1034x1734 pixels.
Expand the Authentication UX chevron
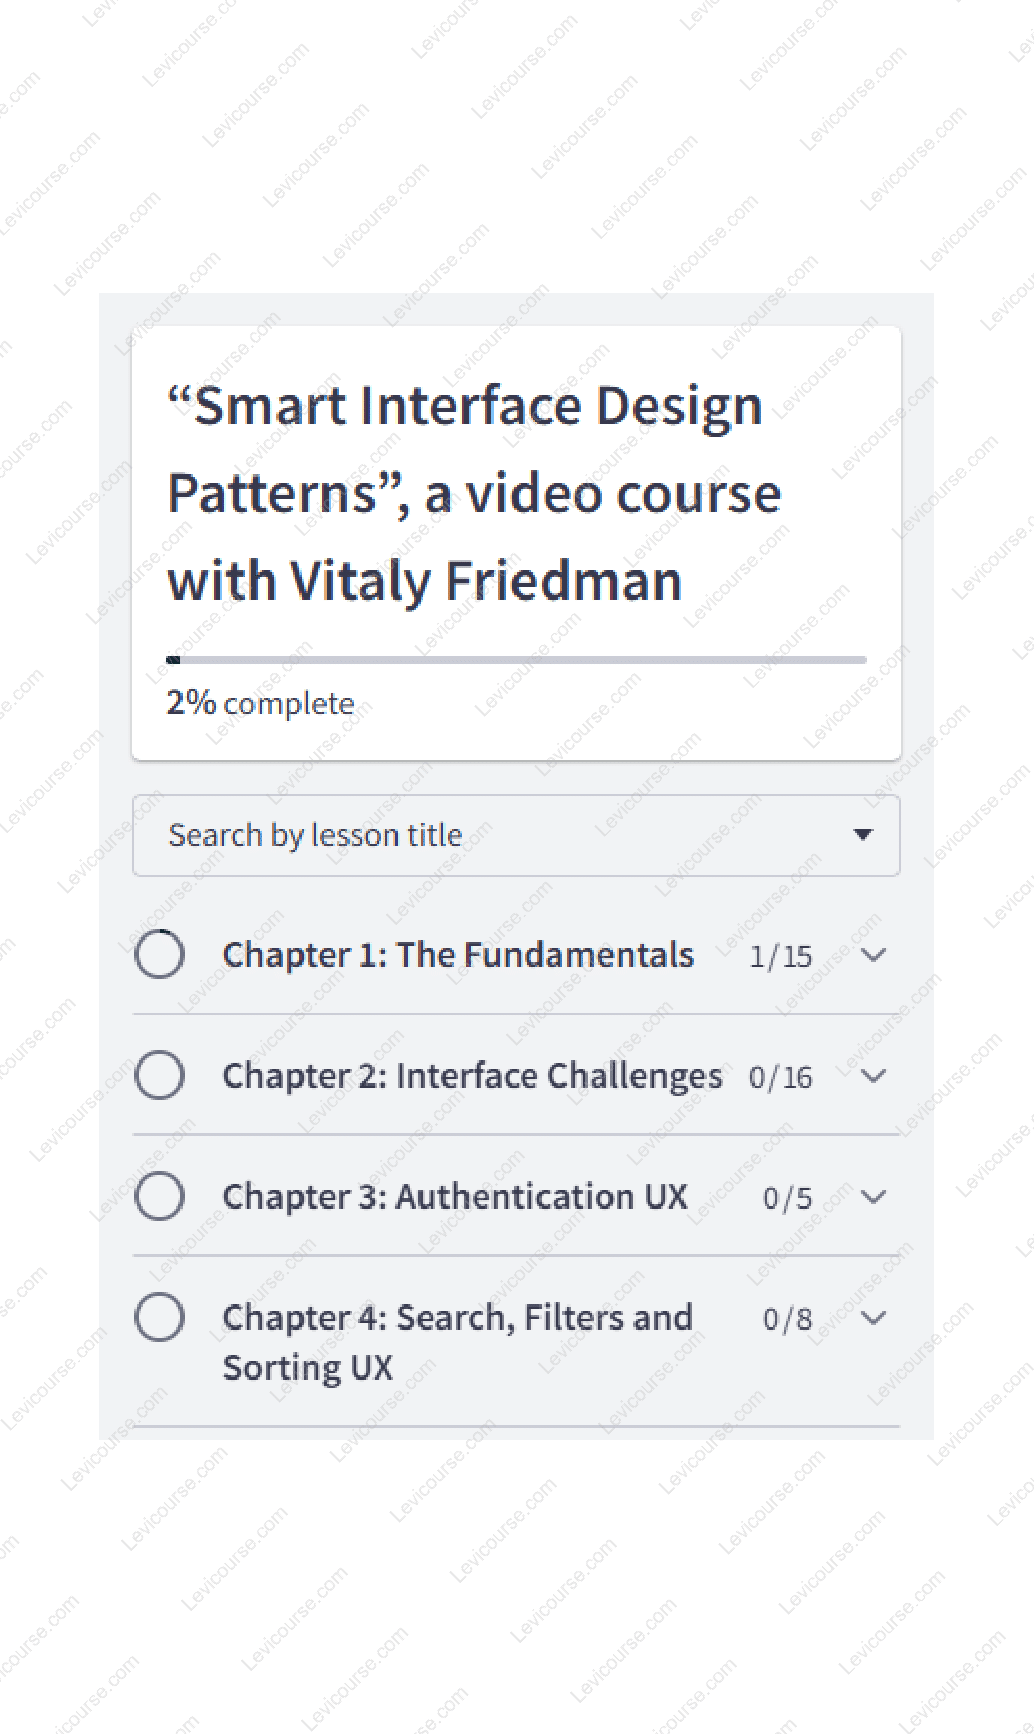[873, 1197]
